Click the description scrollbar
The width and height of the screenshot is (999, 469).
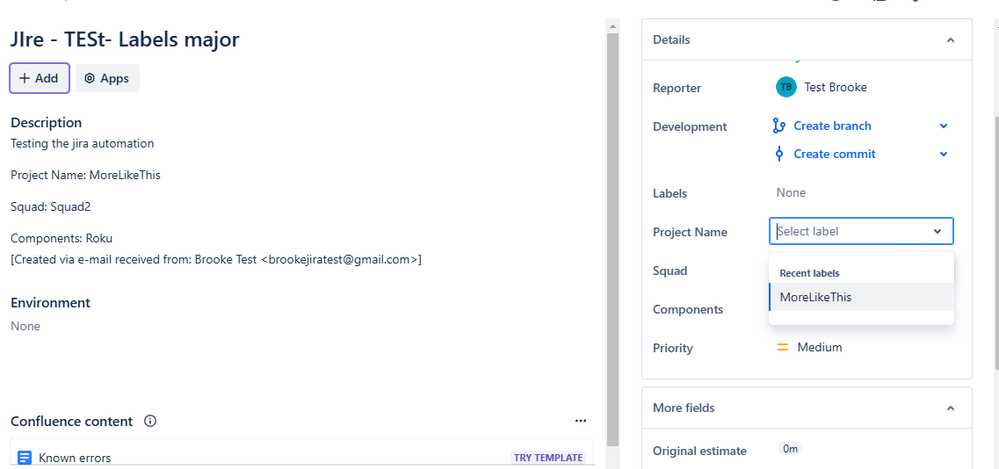coord(612,239)
